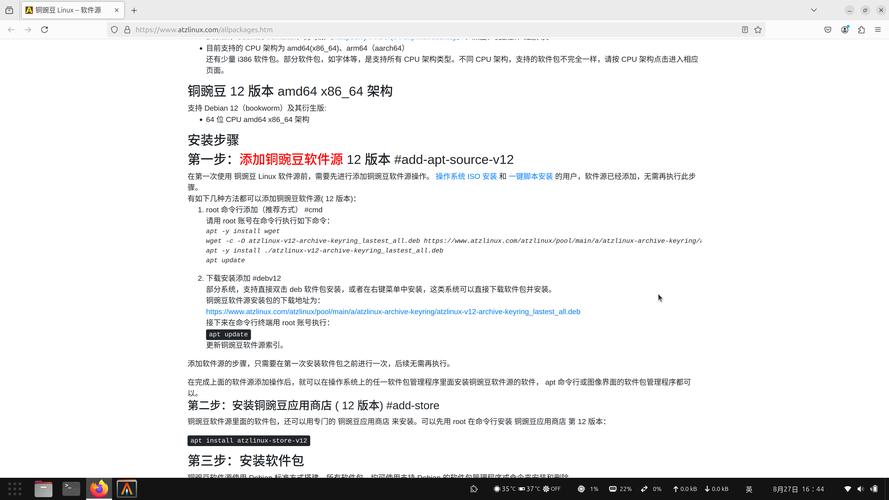Click the 添加铜豌豆软件源 red heading text
This screenshot has height=500, width=889.
(291, 159)
